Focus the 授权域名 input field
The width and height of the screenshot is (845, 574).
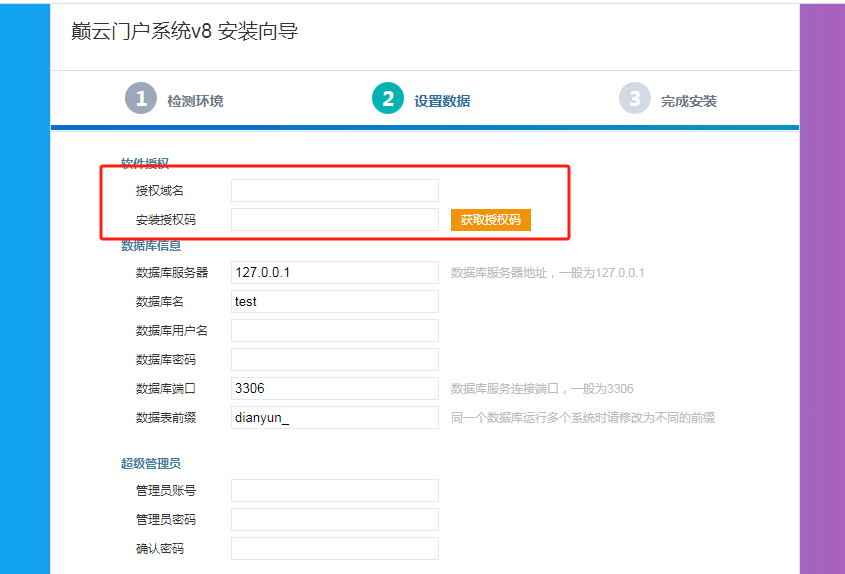(334, 190)
